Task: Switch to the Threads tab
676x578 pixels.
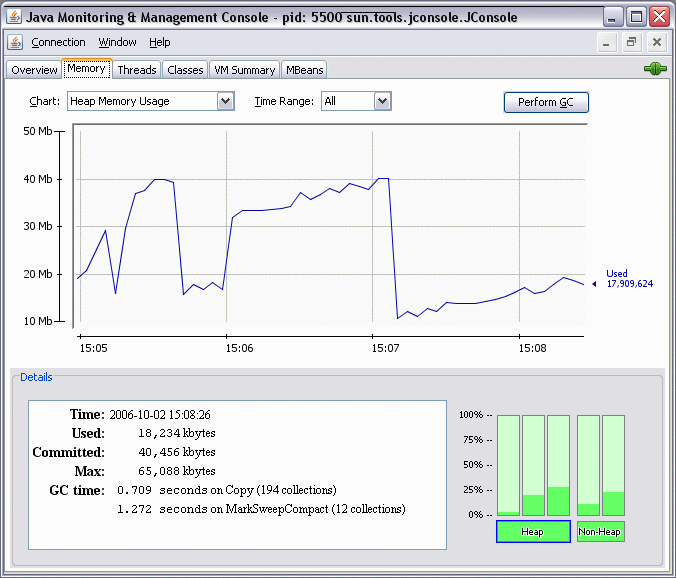Action: 136,70
